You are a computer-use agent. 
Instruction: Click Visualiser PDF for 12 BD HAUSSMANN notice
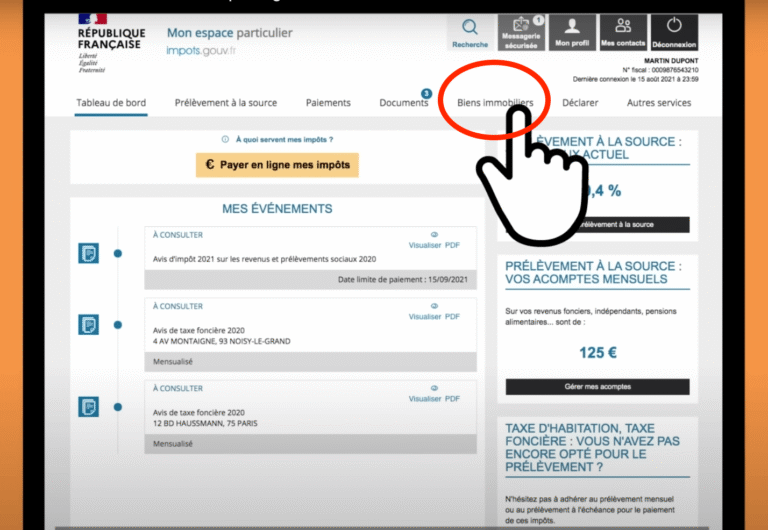434,399
